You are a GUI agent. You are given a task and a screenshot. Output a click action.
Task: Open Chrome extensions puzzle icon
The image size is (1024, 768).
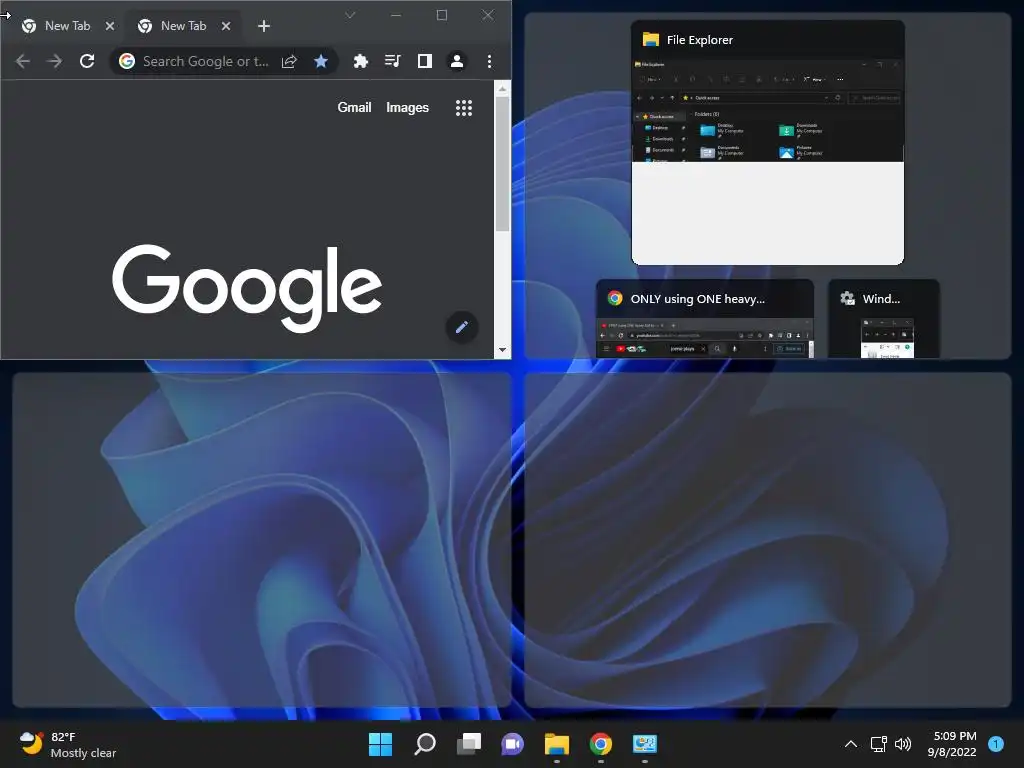(x=360, y=61)
